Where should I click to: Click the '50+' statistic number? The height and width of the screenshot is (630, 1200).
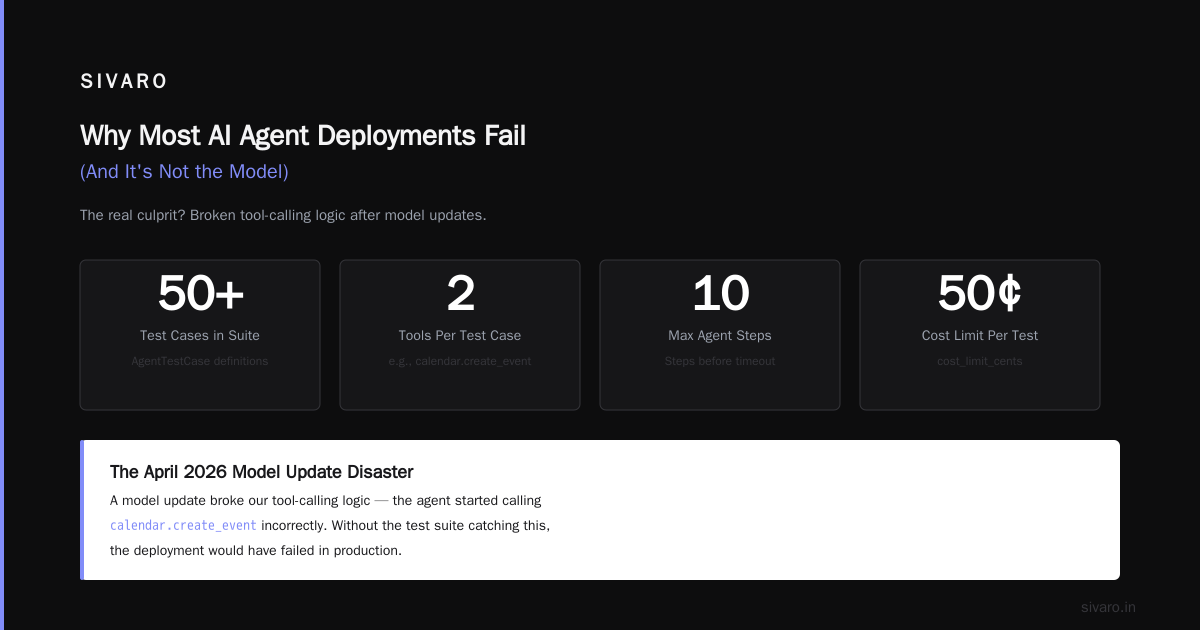click(200, 294)
